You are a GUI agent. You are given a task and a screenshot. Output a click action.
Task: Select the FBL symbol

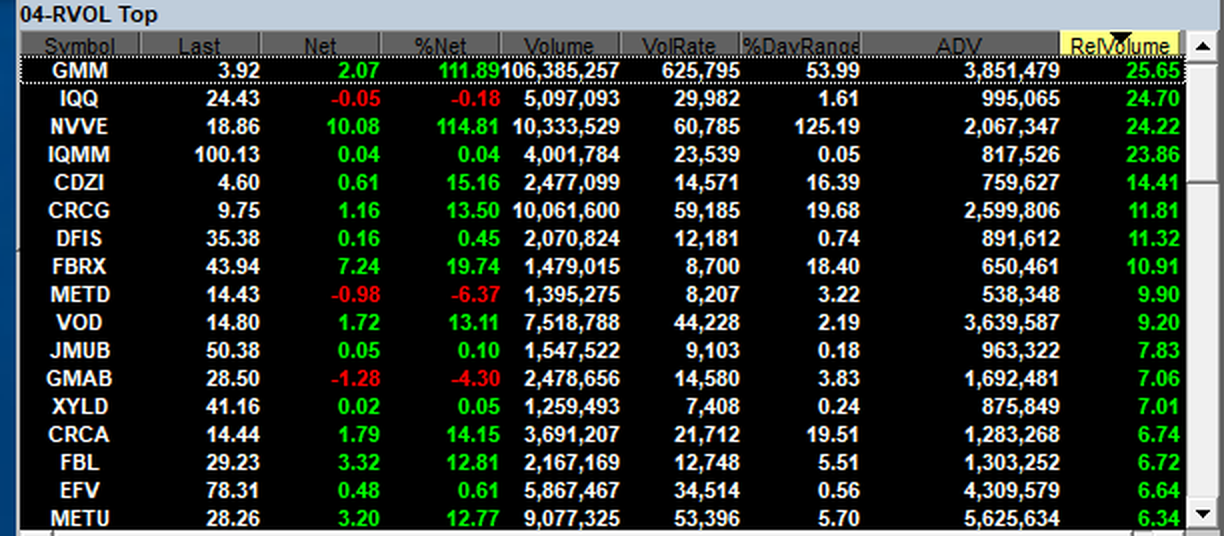(80, 463)
